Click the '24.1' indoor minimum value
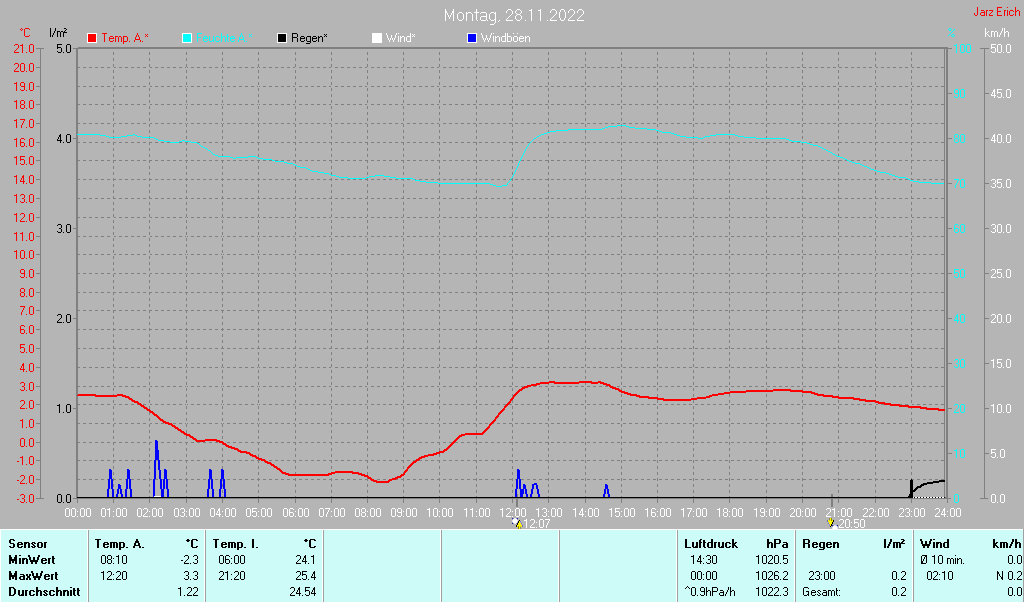The width and height of the screenshot is (1024, 602). [x=305, y=560]
